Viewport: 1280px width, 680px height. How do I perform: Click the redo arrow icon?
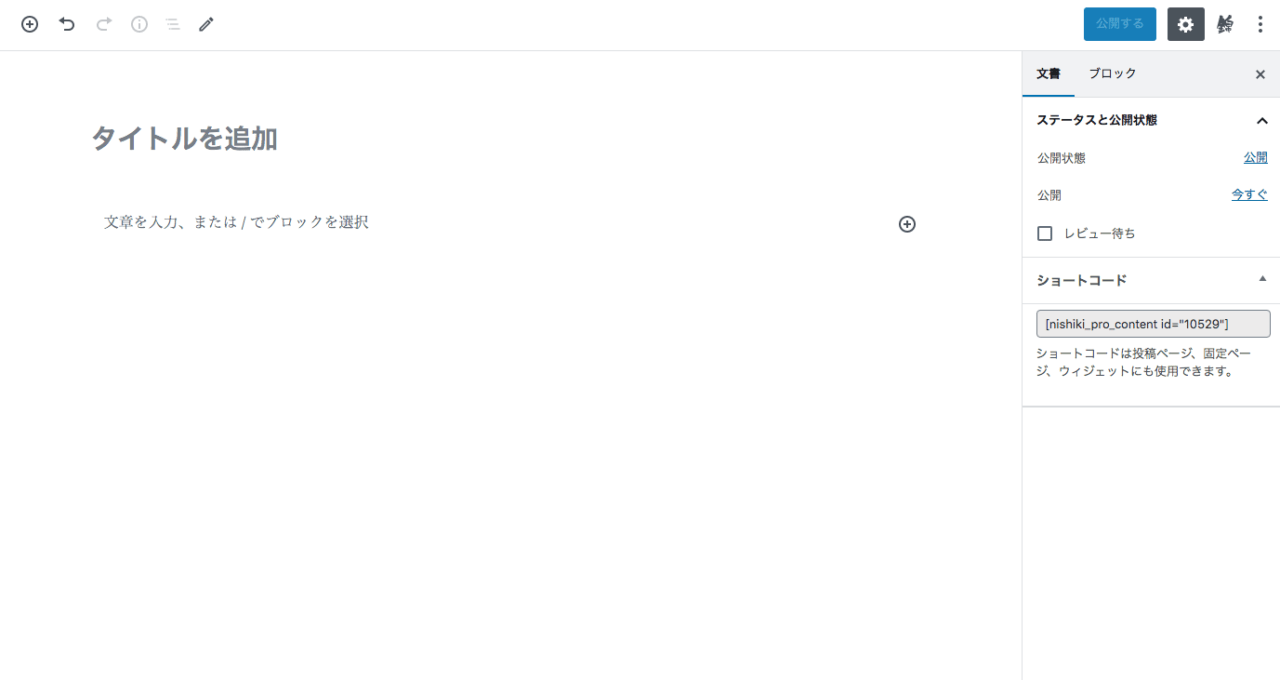pyautogui.click(x=103, y=24)
